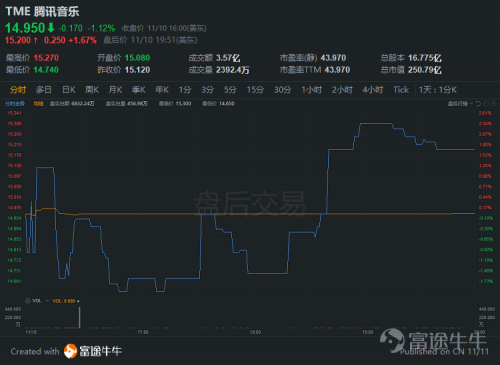This screenshot has width=500, height=365.
Task: Switch to the 3分 three-minute chart
Action: click(x=207, y=90)
